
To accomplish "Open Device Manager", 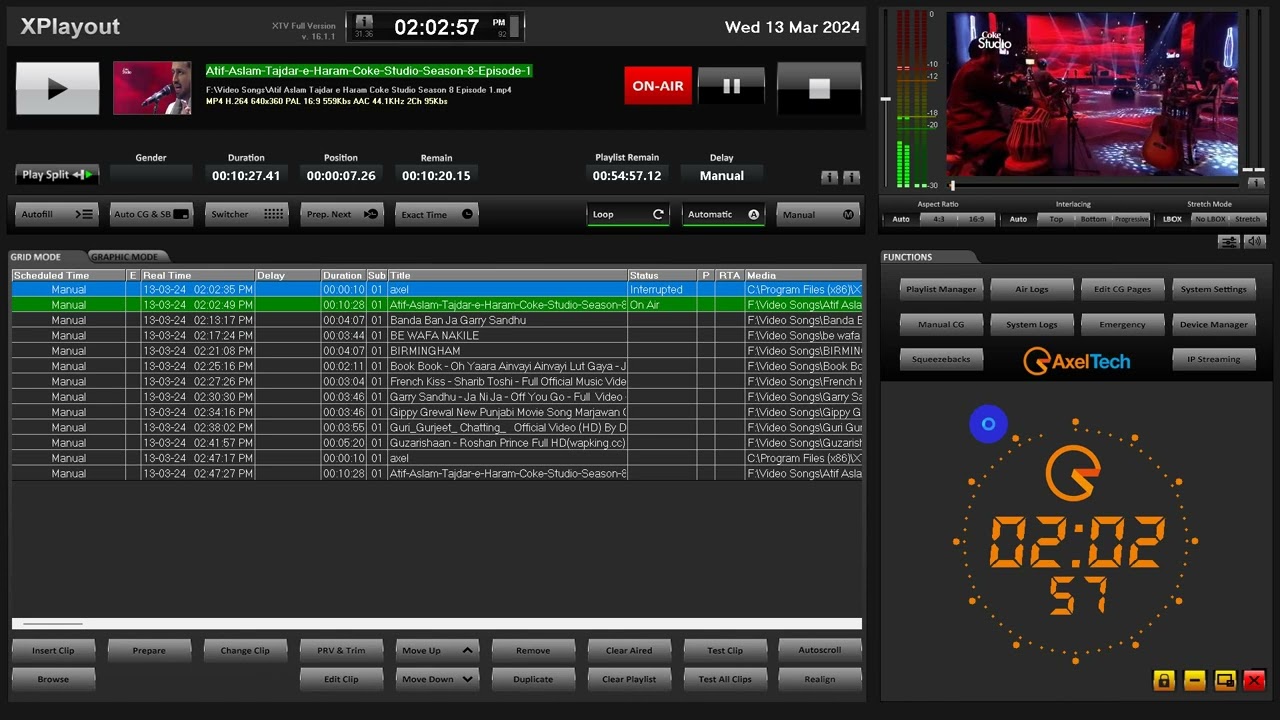I will click(x=1213, y=325).
